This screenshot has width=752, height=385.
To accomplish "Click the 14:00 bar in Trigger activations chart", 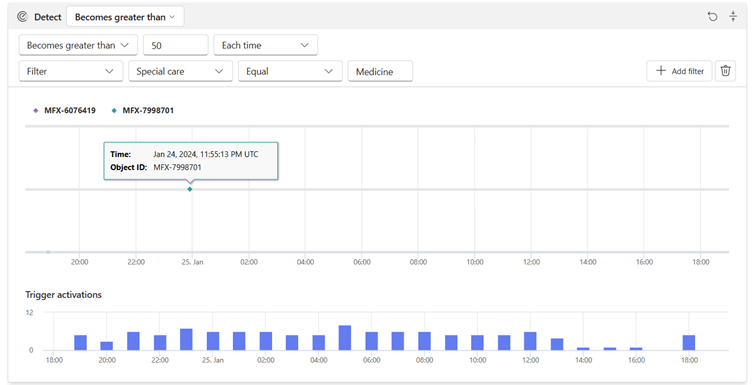I will (x=583, y=349).
